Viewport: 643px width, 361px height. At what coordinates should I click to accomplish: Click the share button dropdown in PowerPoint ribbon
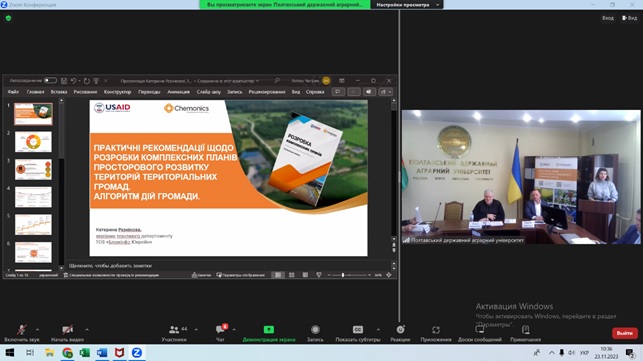tap(386, 92)
